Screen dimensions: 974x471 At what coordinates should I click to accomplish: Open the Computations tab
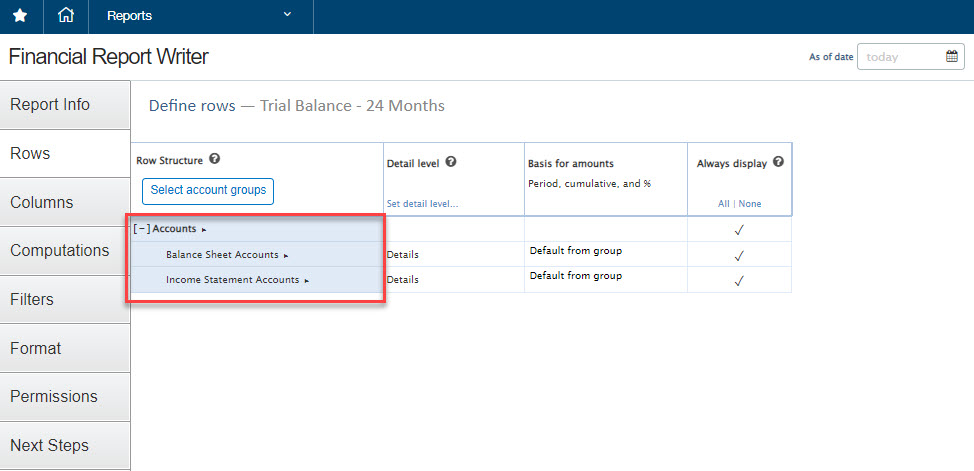coord(60,251)
